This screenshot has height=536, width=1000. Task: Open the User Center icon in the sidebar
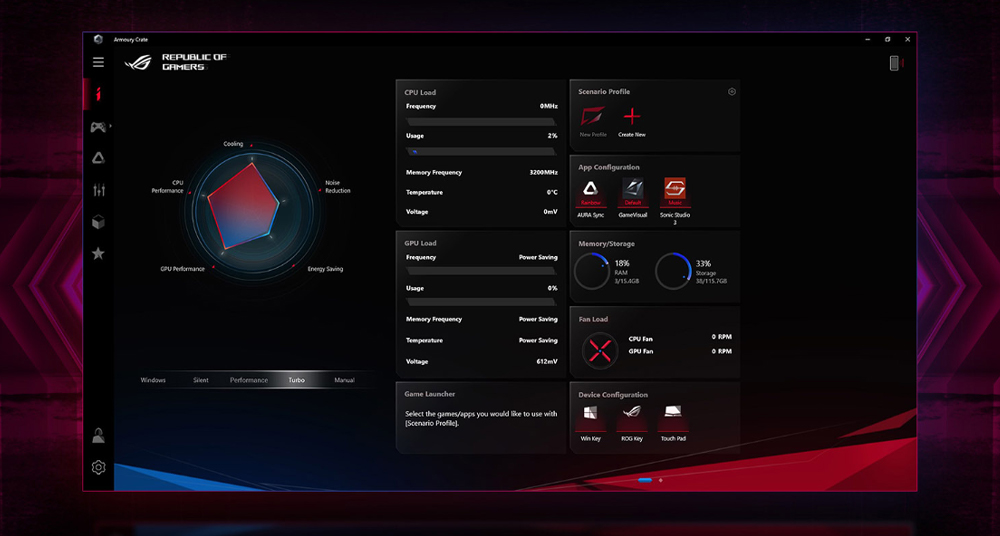(98, 436)
